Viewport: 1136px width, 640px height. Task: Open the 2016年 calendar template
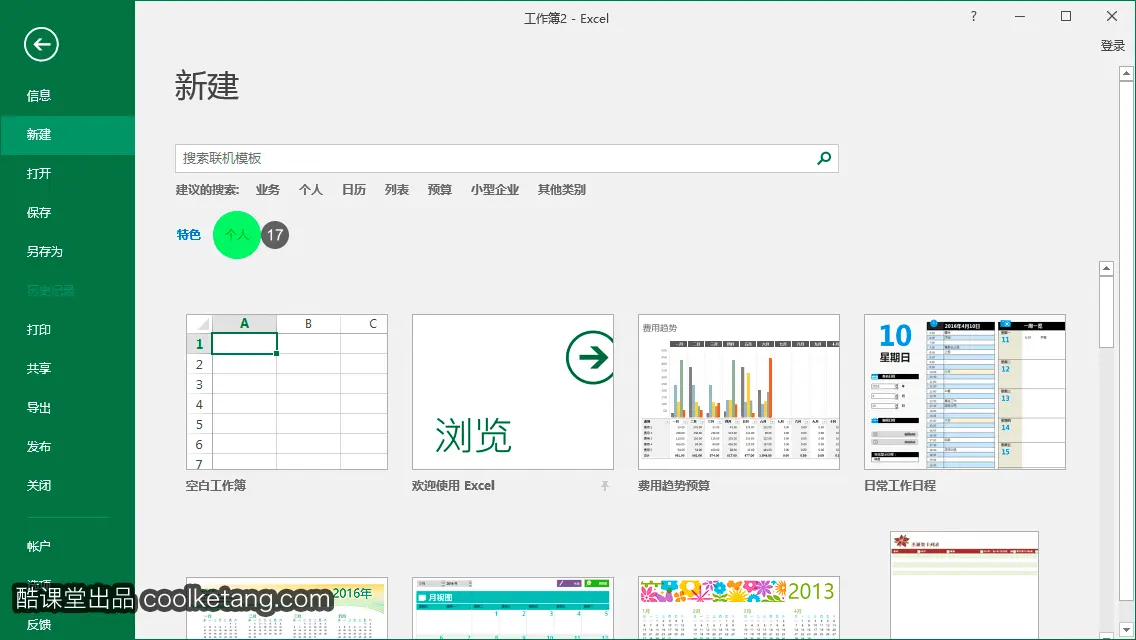(287, 609)
